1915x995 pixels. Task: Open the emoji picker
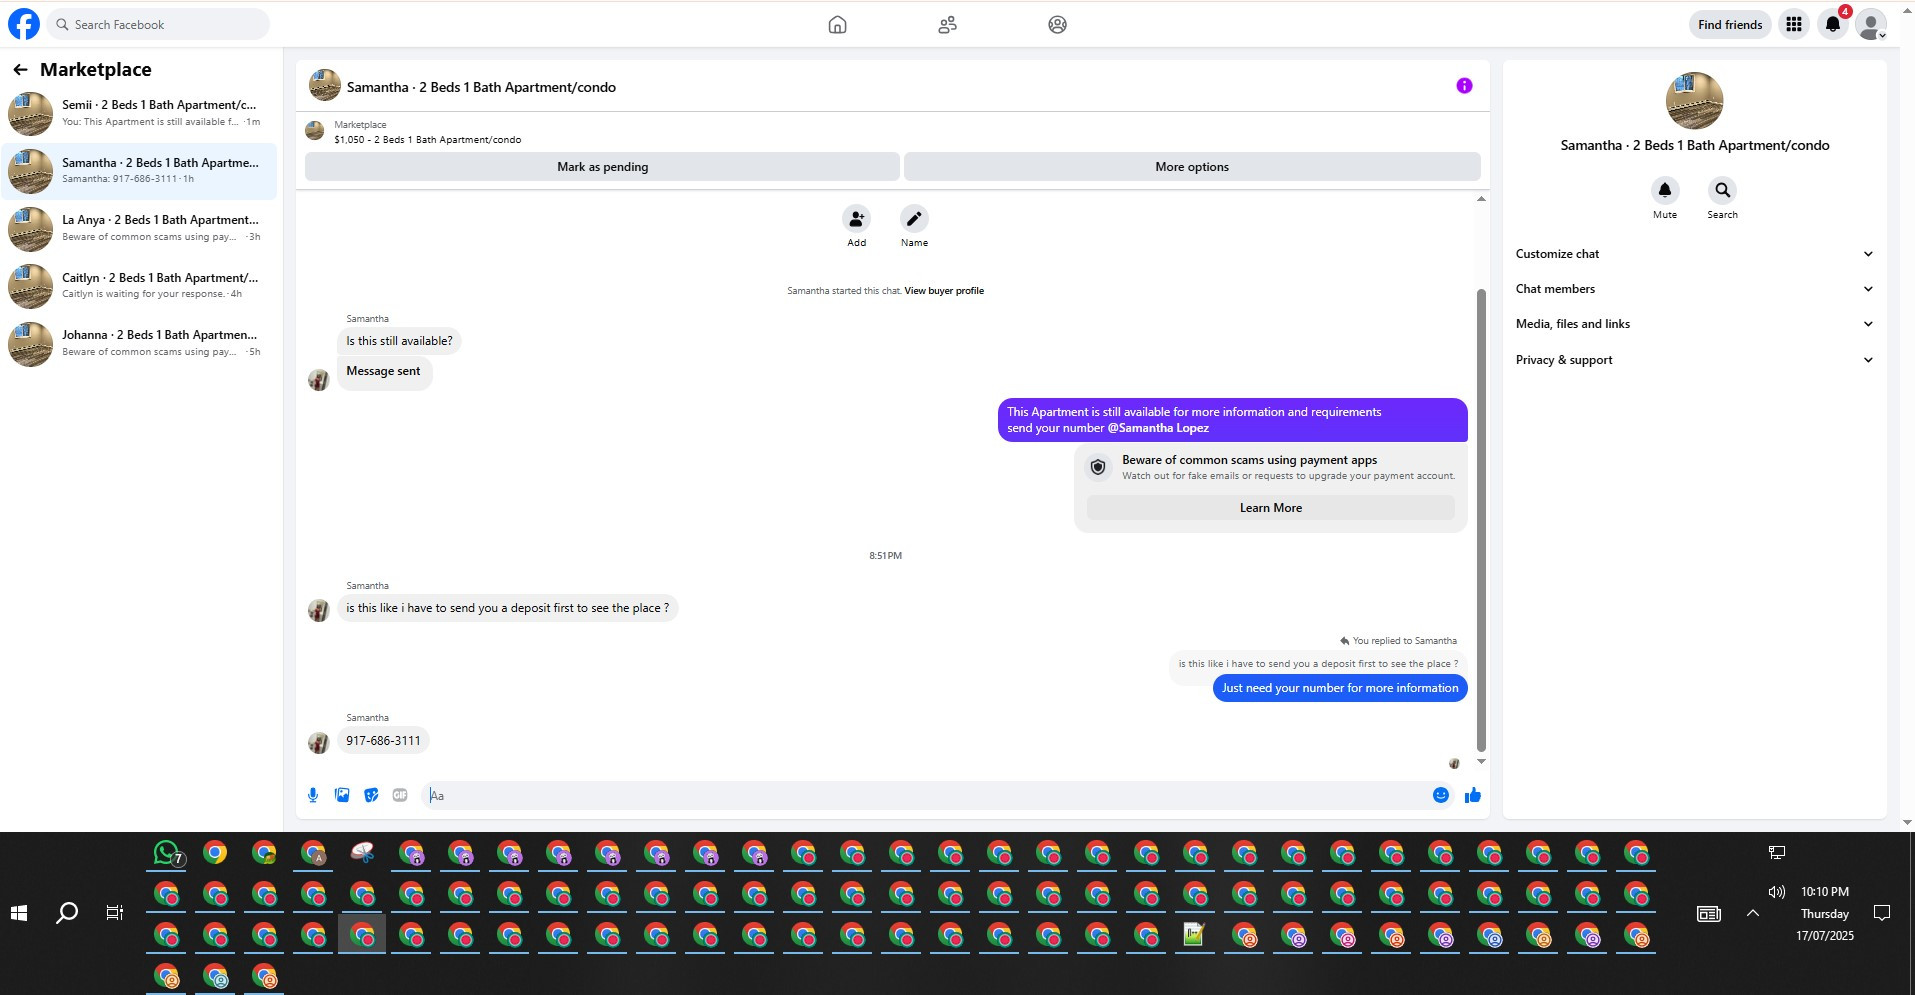[1441, 795]
